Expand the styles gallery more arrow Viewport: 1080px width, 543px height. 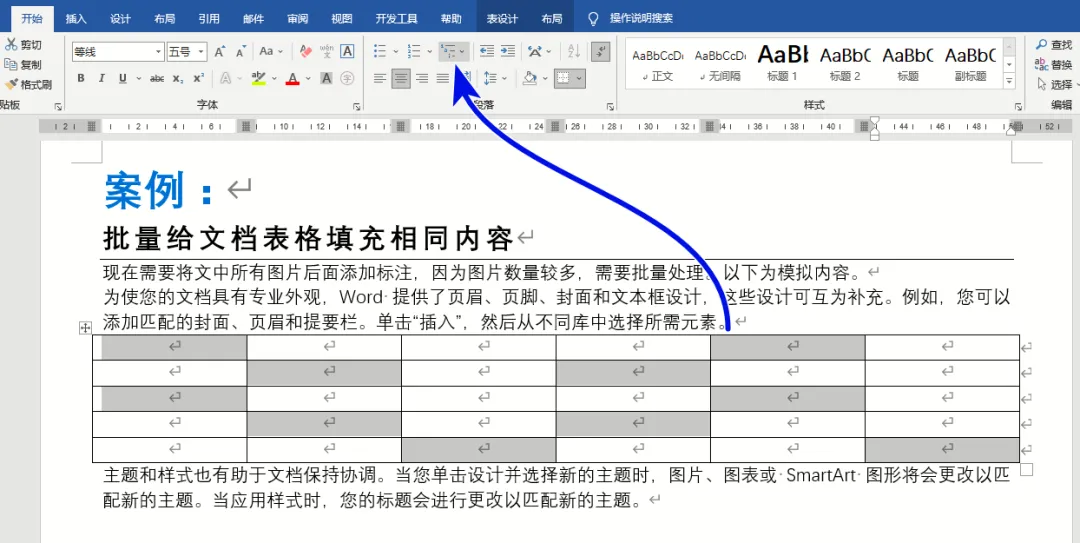(1010, 81)
